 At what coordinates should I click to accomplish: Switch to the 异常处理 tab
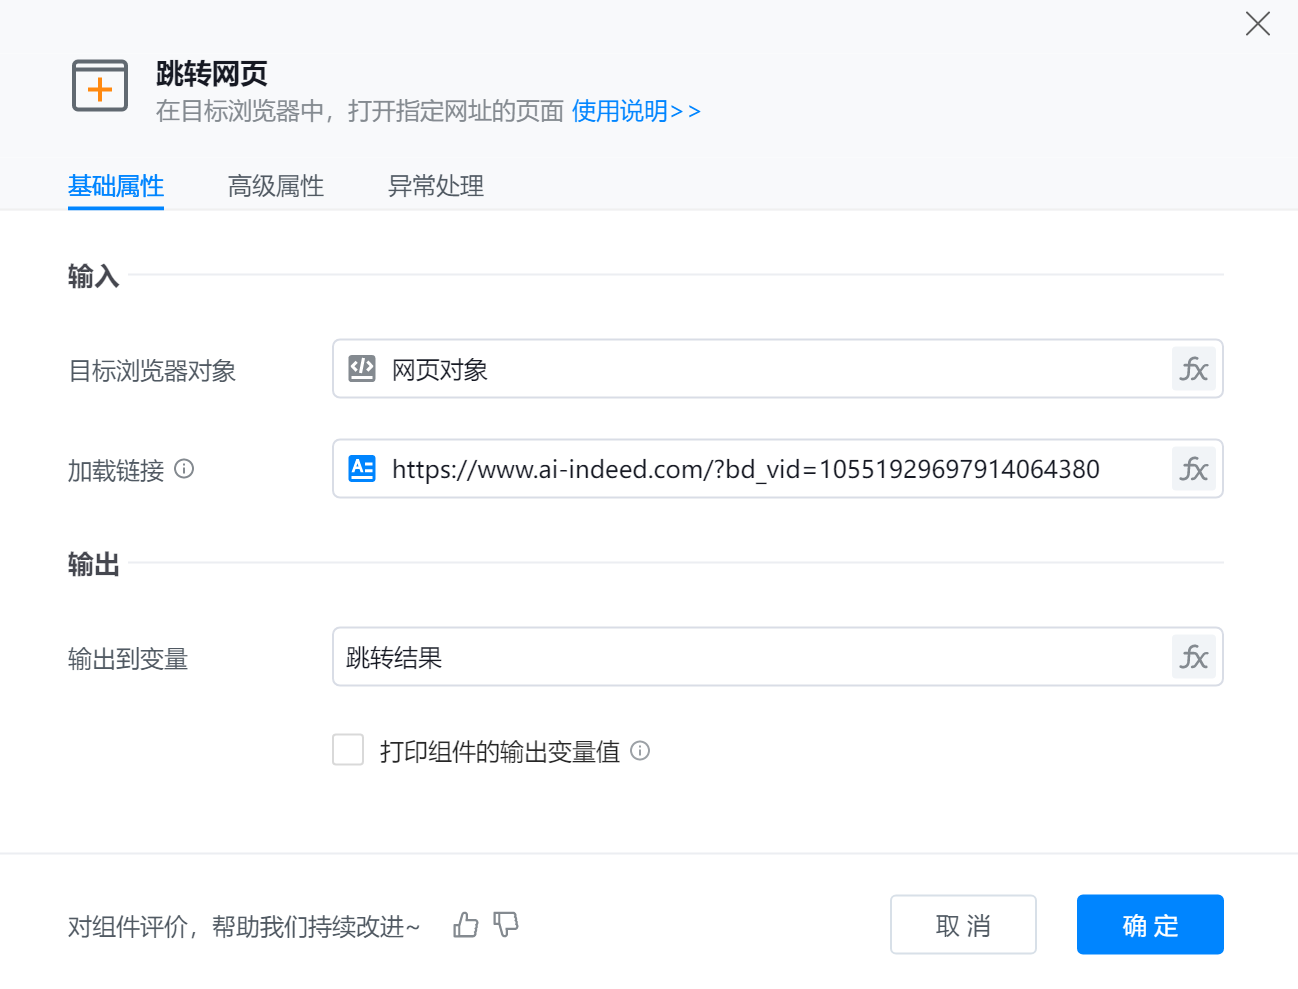click(436, 186)
